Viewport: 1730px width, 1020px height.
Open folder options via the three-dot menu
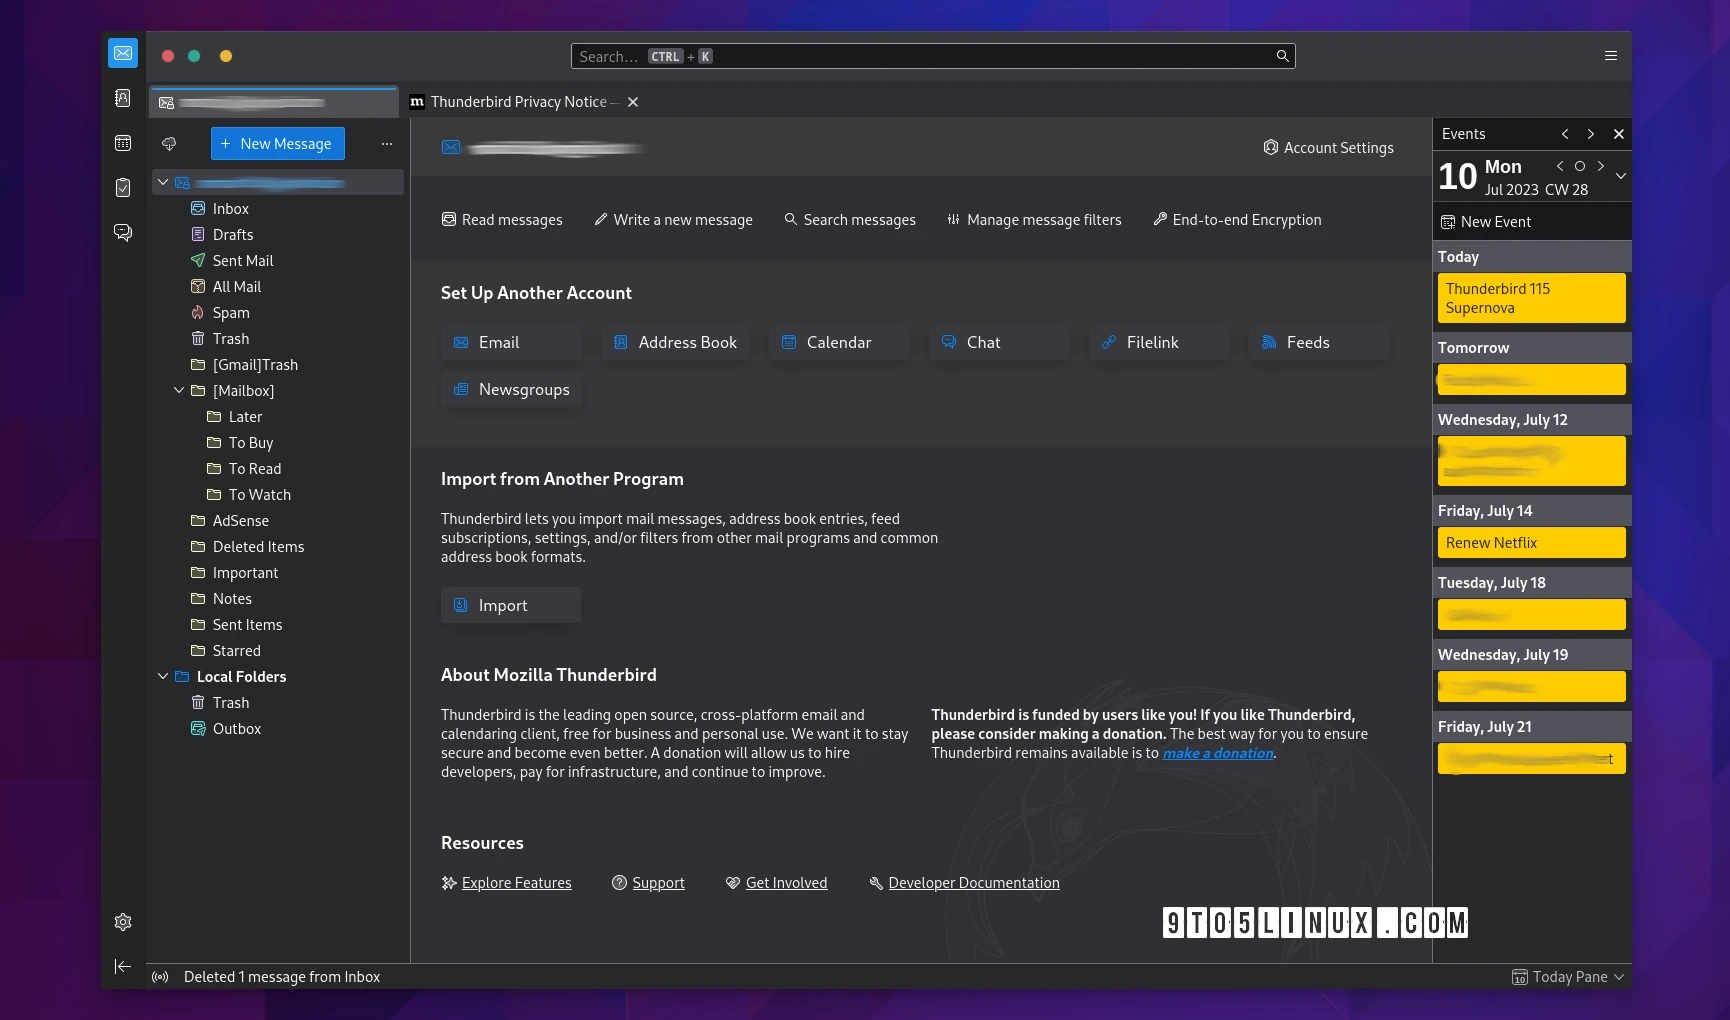pyautogui.click(x=387, y=143)
